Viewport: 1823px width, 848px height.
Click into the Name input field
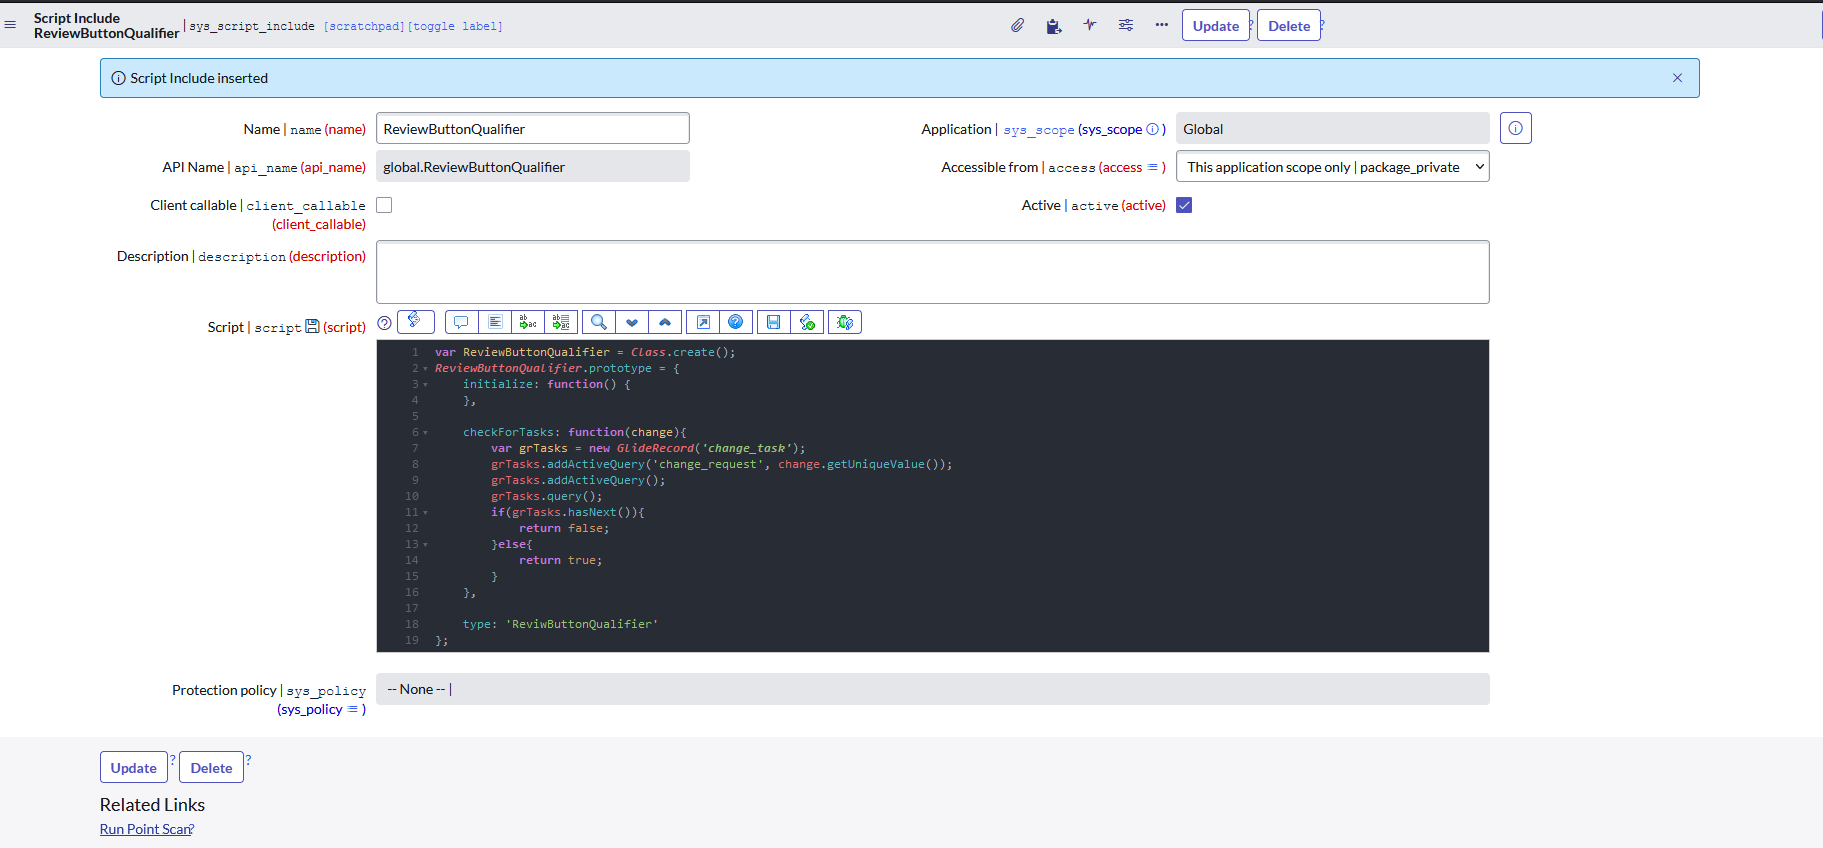pos(533,128)
